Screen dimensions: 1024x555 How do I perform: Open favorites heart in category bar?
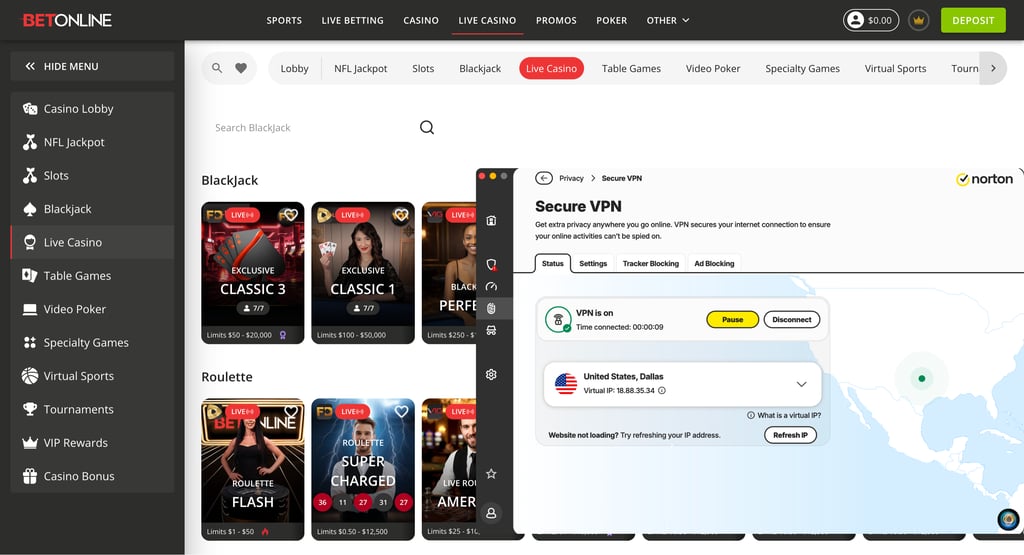tap(241, 68)
